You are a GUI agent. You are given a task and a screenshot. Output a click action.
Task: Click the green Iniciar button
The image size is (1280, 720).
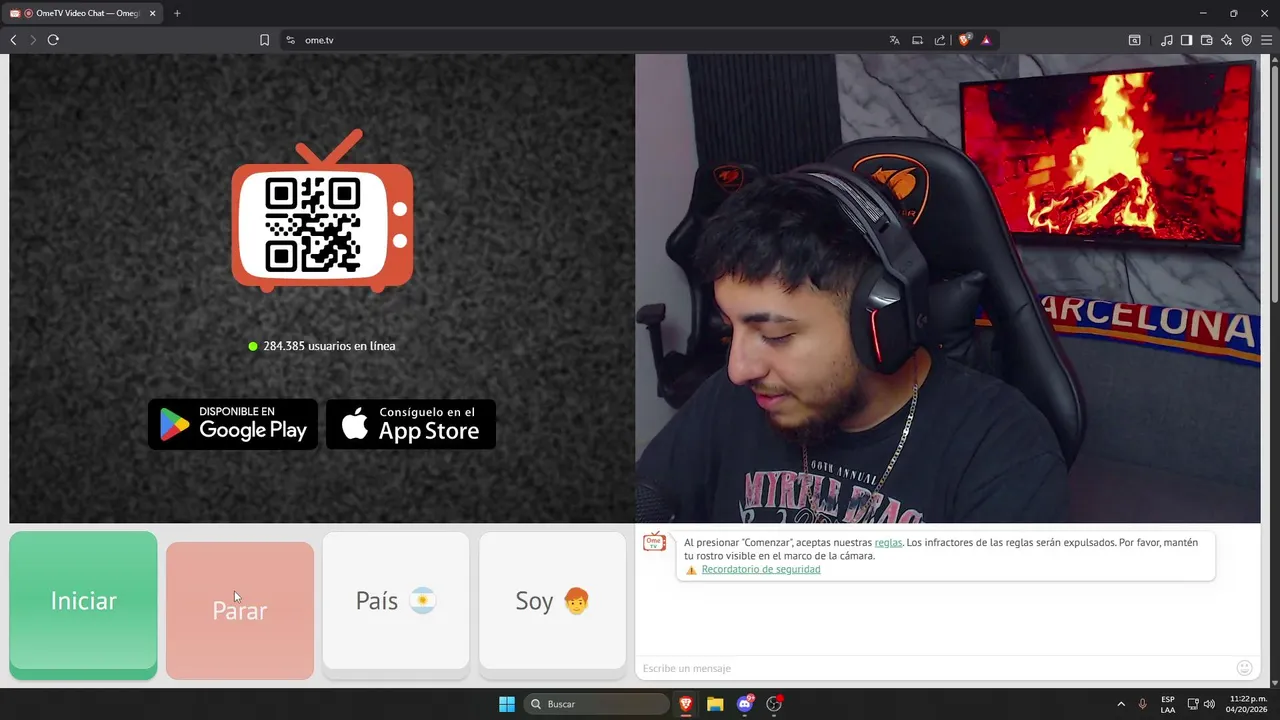[x=83, y=604]
